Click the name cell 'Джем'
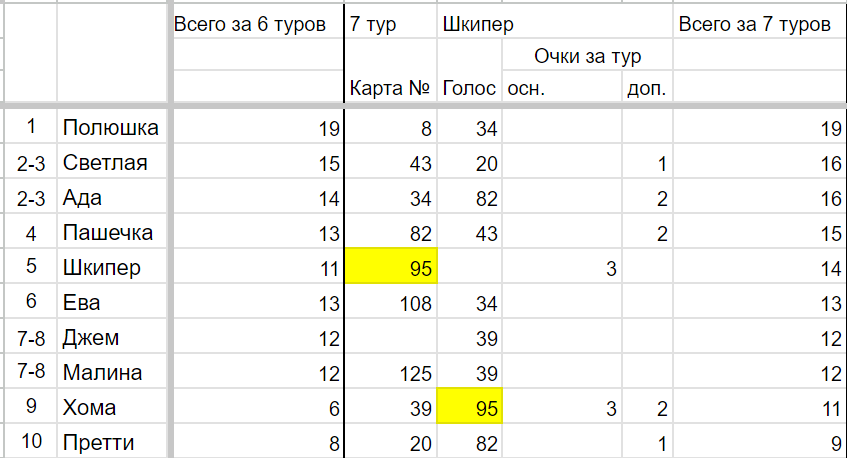The width and height of the screenshot is (847, 458). pyautogui.click(x=112, y=336)
